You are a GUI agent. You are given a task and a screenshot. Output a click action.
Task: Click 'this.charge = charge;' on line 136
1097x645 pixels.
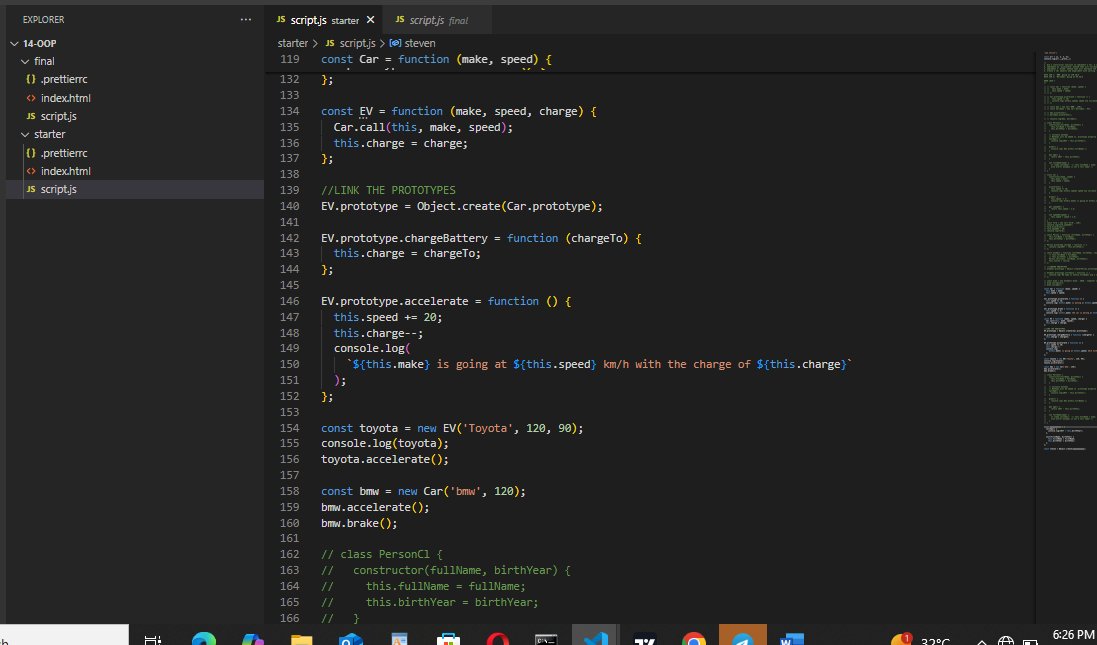[x=401, y=143]
